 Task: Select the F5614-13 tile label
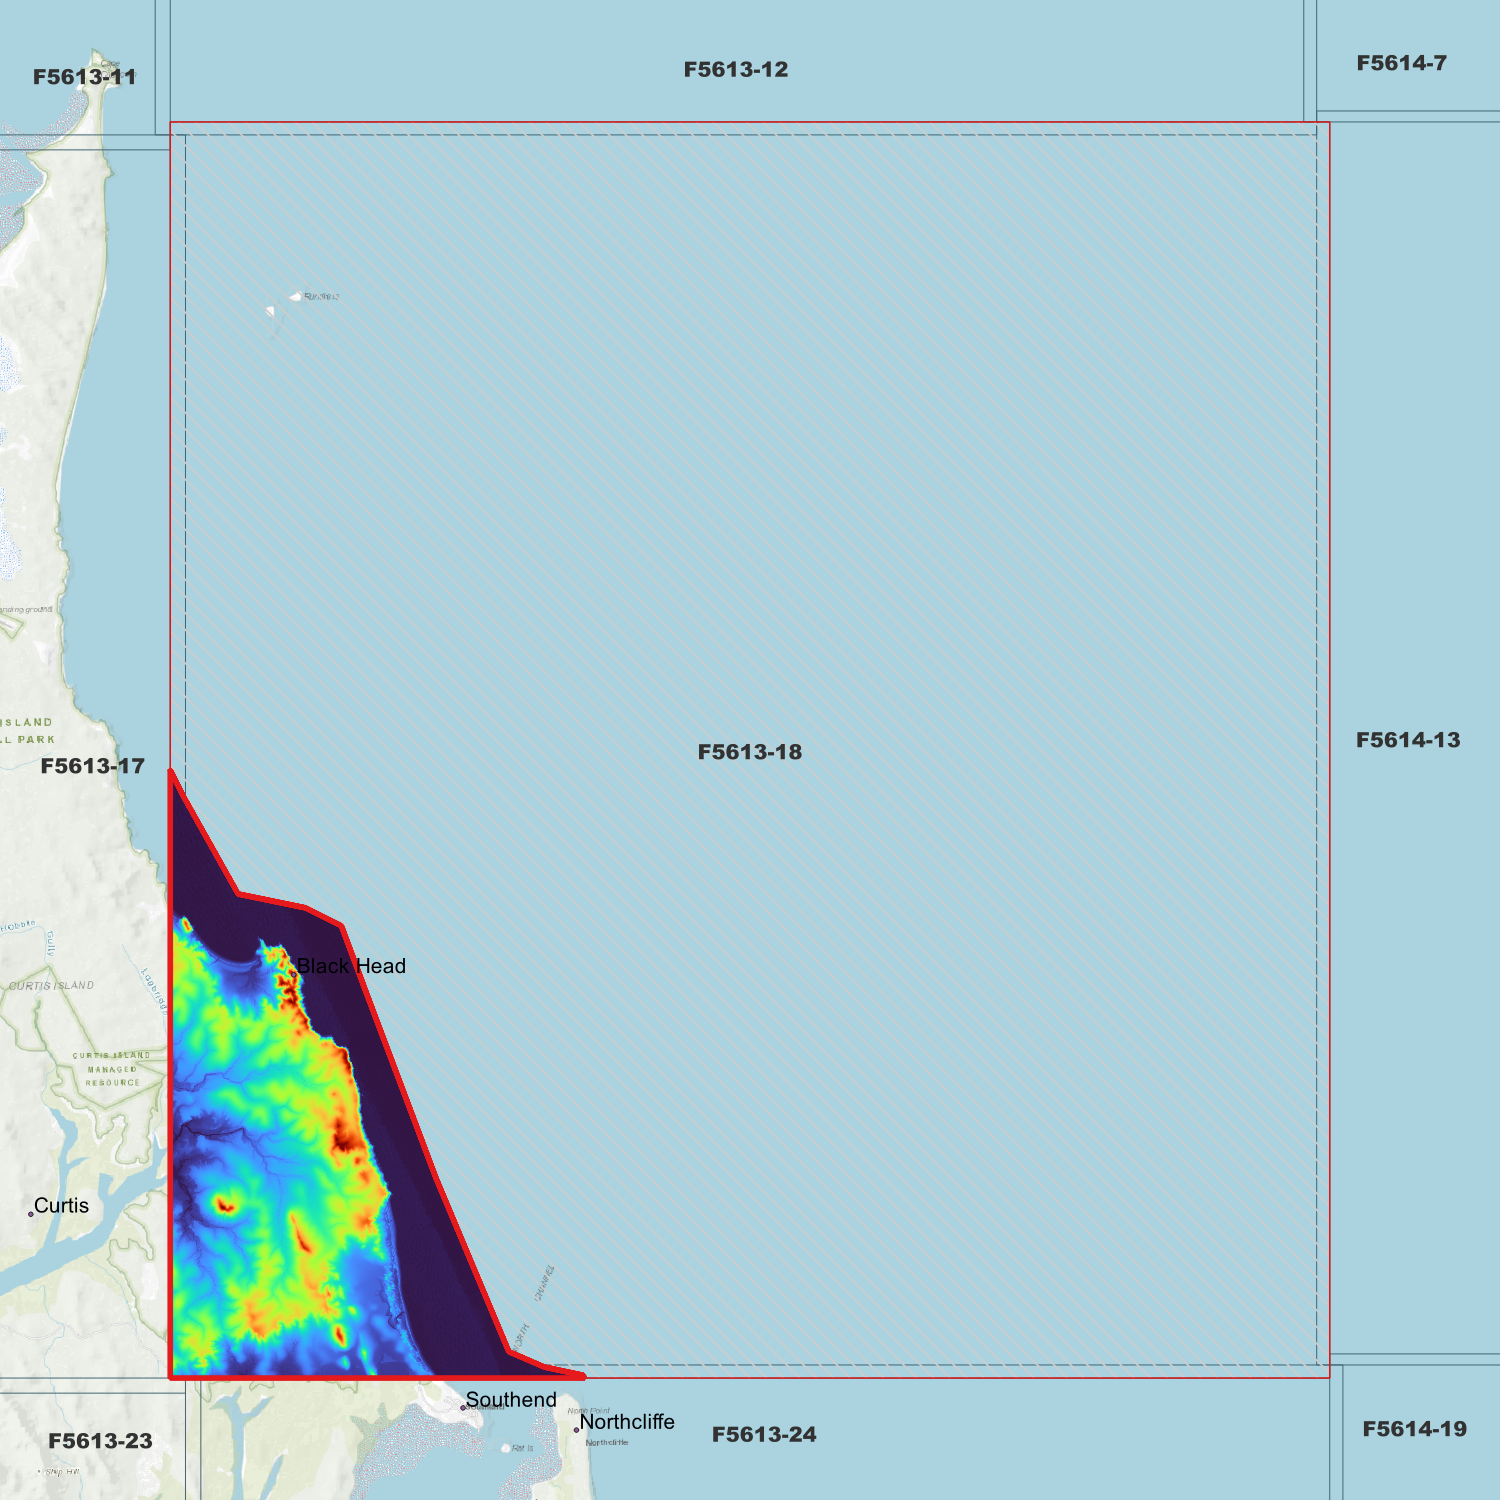click(x=1407, y=740)
